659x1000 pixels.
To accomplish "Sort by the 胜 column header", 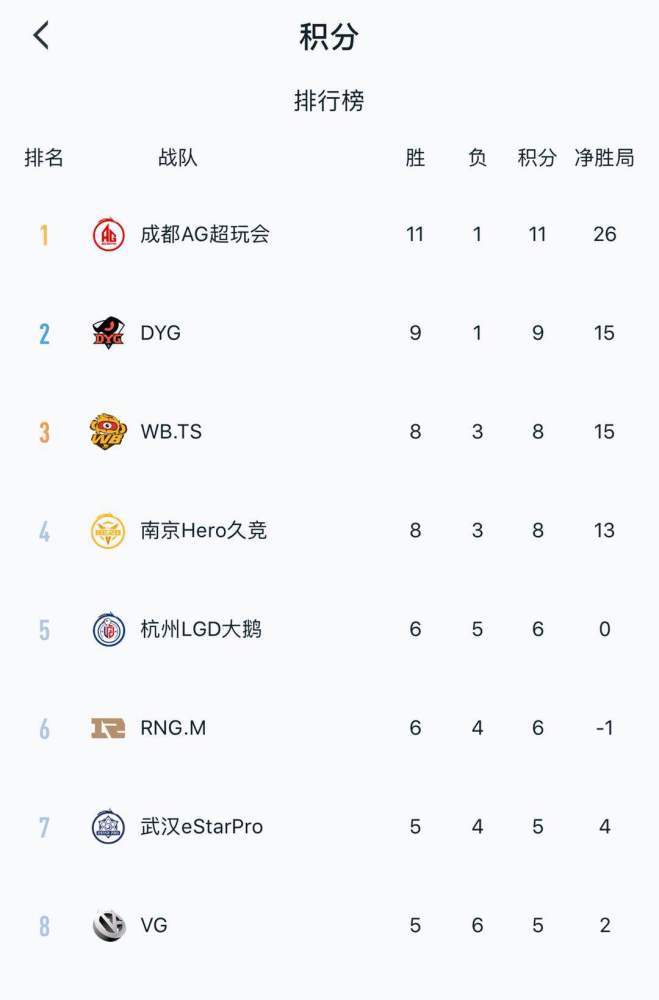I will click(x=415, y=157).
